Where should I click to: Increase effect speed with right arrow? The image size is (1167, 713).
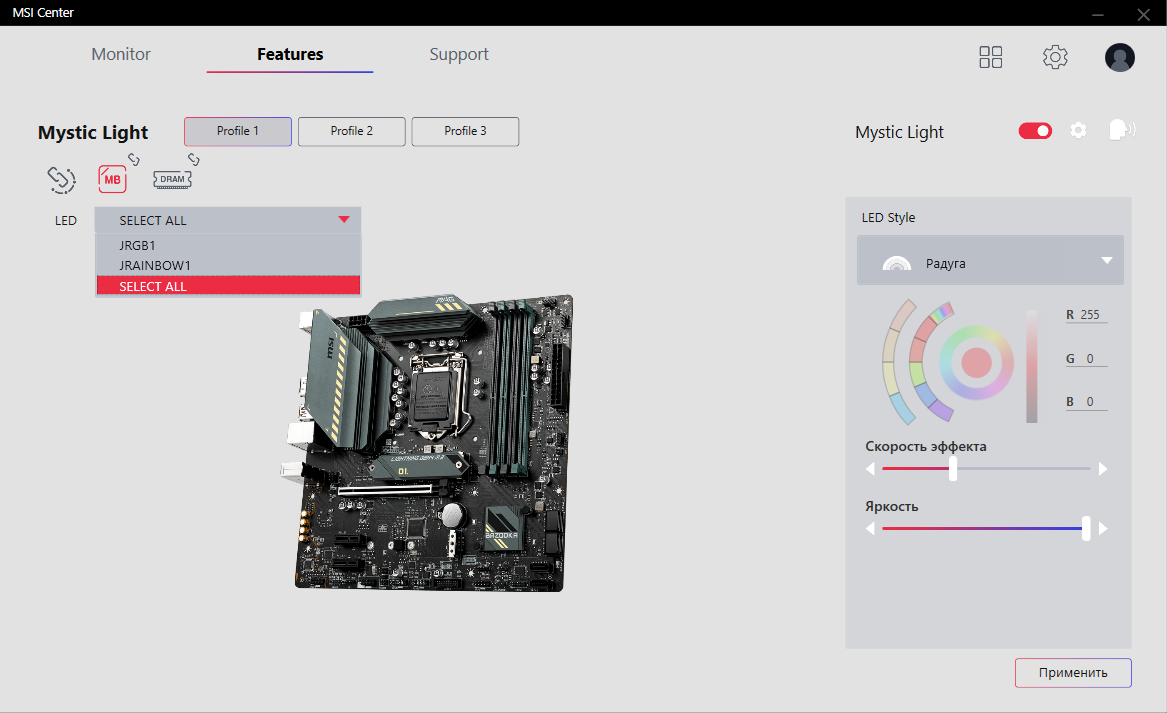(1103, 469)
